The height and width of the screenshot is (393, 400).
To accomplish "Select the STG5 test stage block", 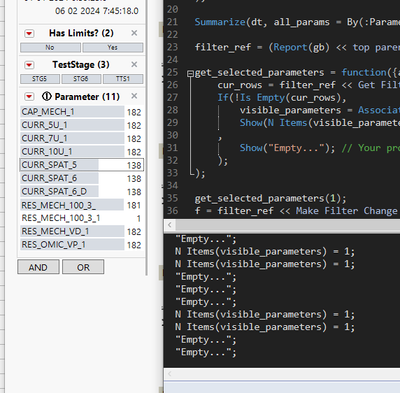I will click(40, 79).
